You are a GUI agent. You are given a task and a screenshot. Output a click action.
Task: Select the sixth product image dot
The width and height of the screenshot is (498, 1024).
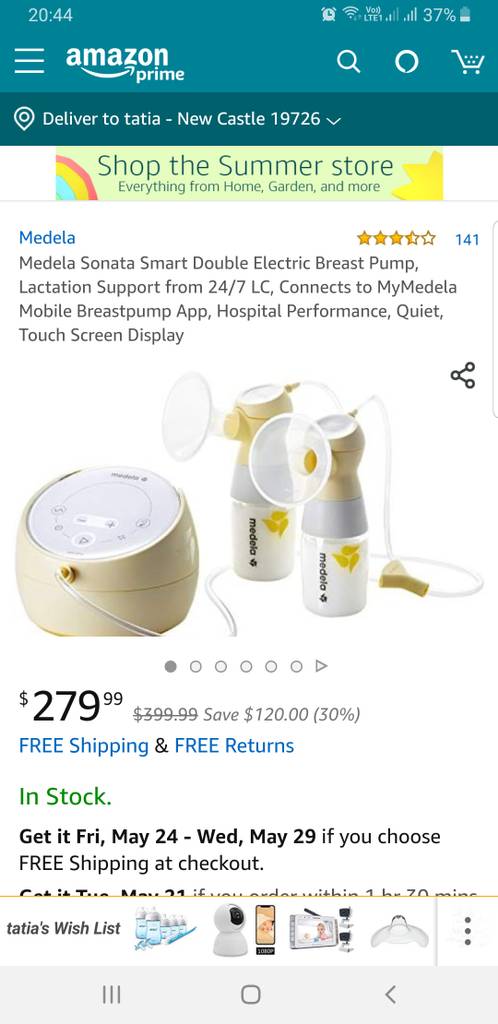pos(296,666)
